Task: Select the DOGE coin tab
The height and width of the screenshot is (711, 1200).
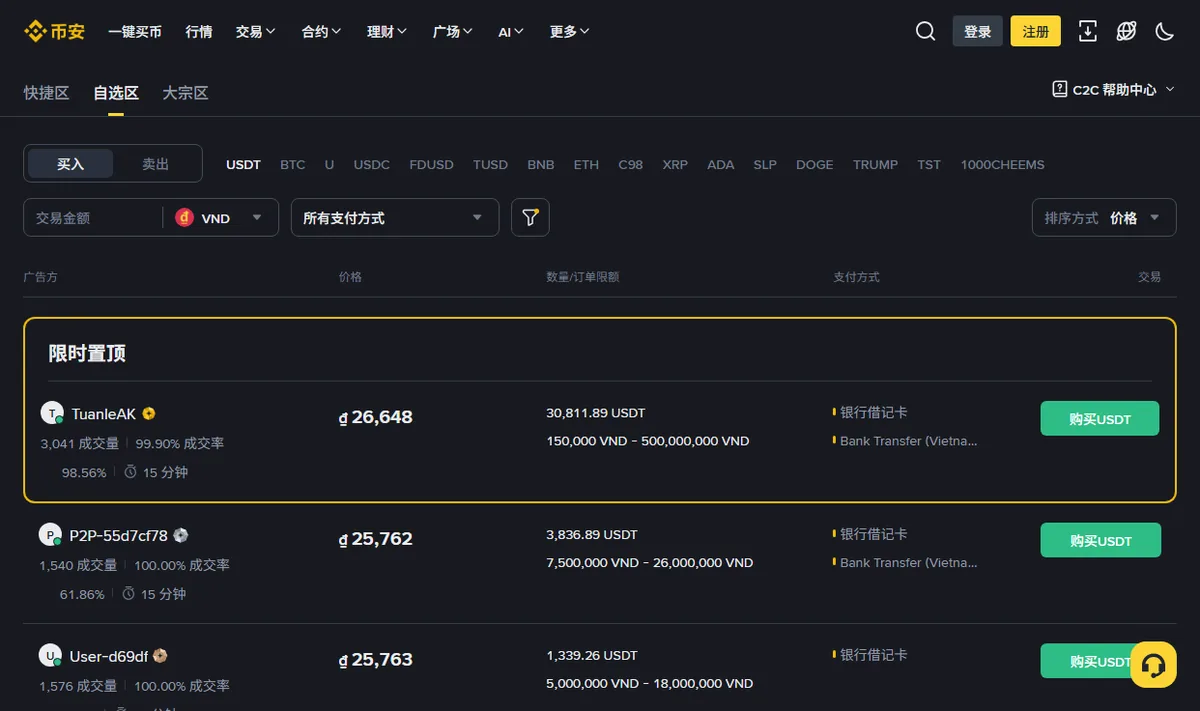Action: [815, 164]
